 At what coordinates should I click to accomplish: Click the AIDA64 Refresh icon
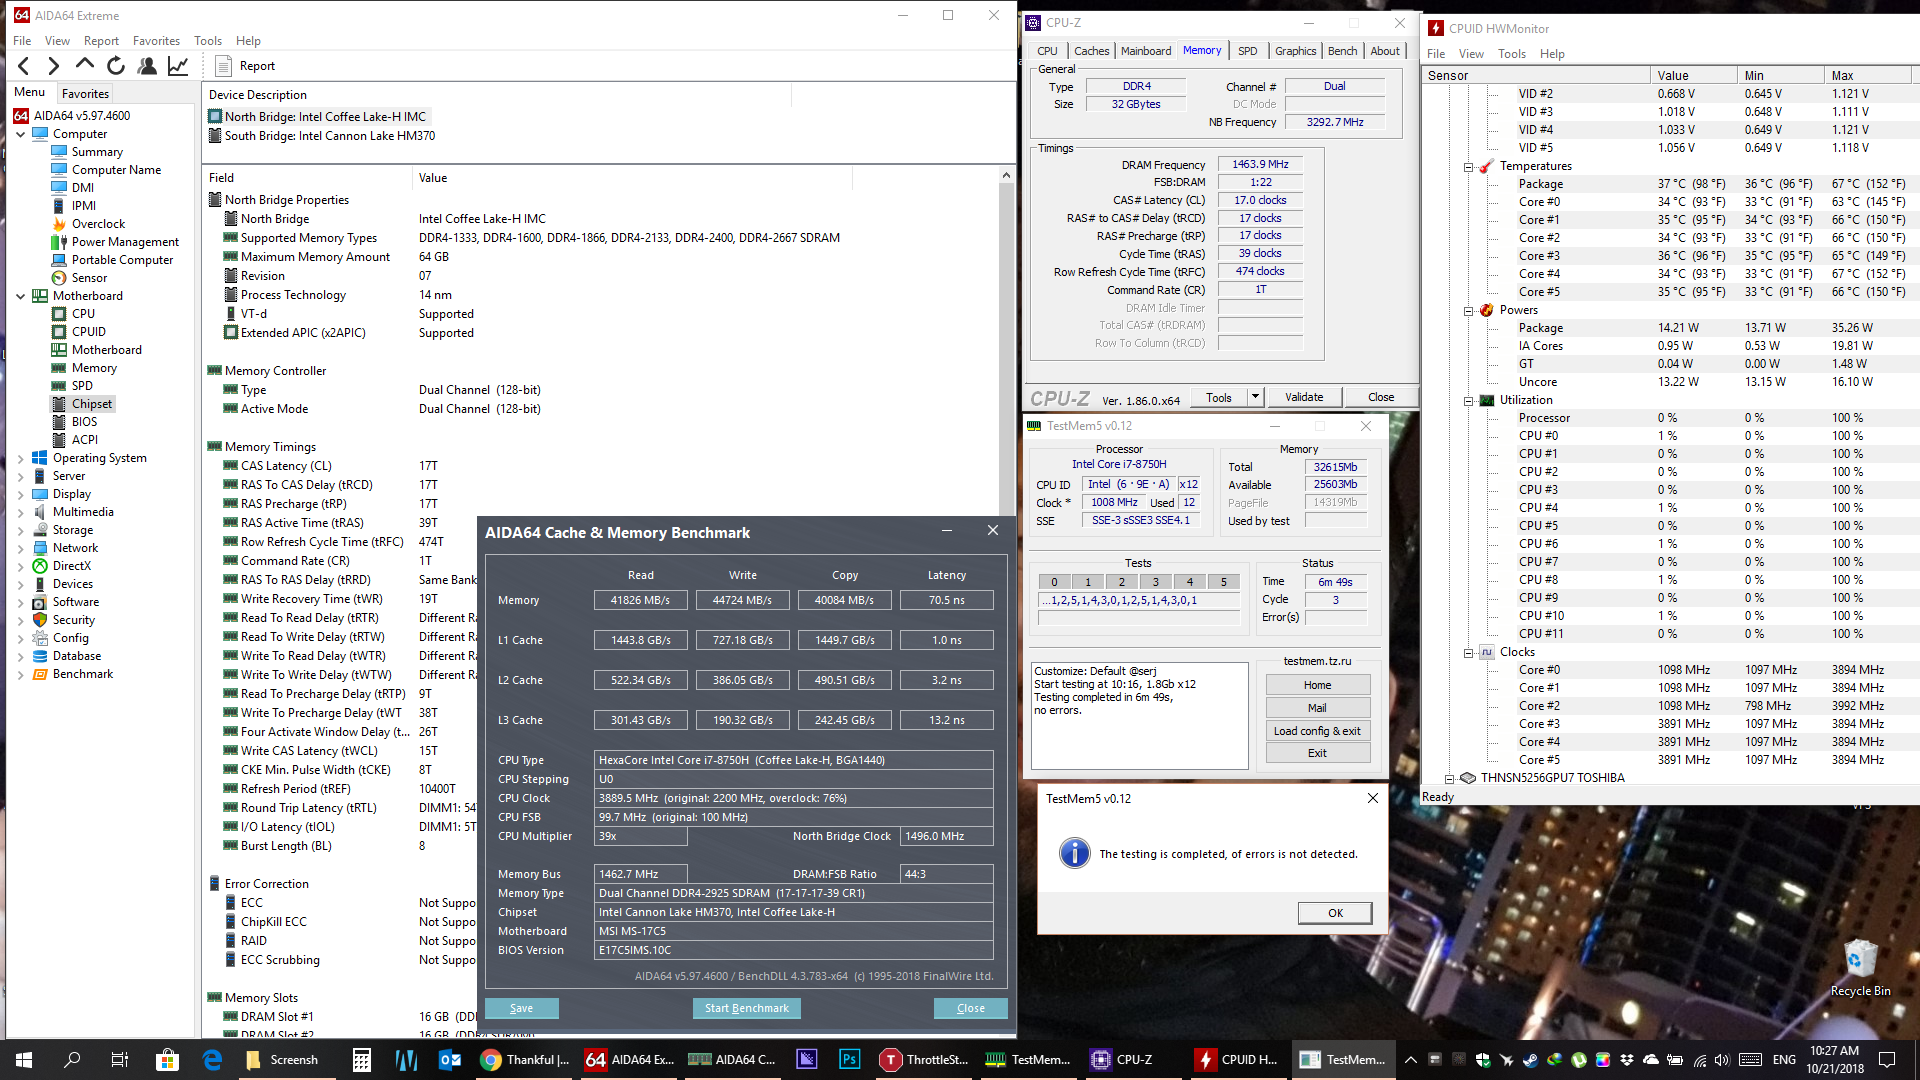click(x=116, y=66)
